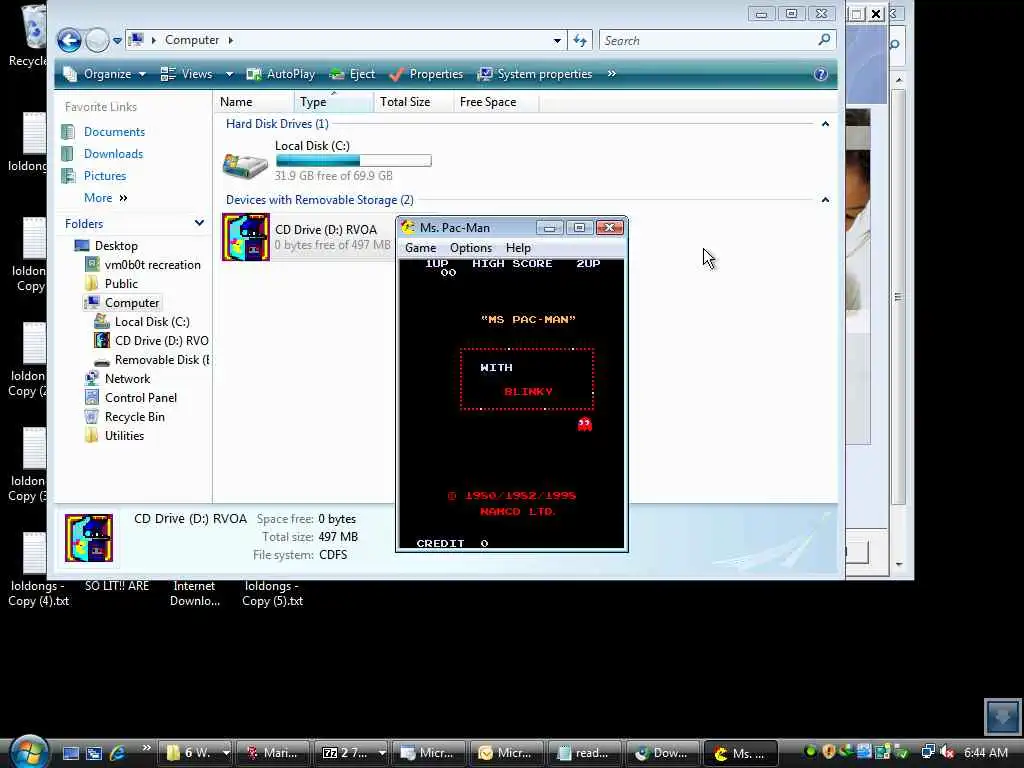Open the Organize menu in toolbar
The height and width of the screenshot is (768, 1024).
(104, 74)
